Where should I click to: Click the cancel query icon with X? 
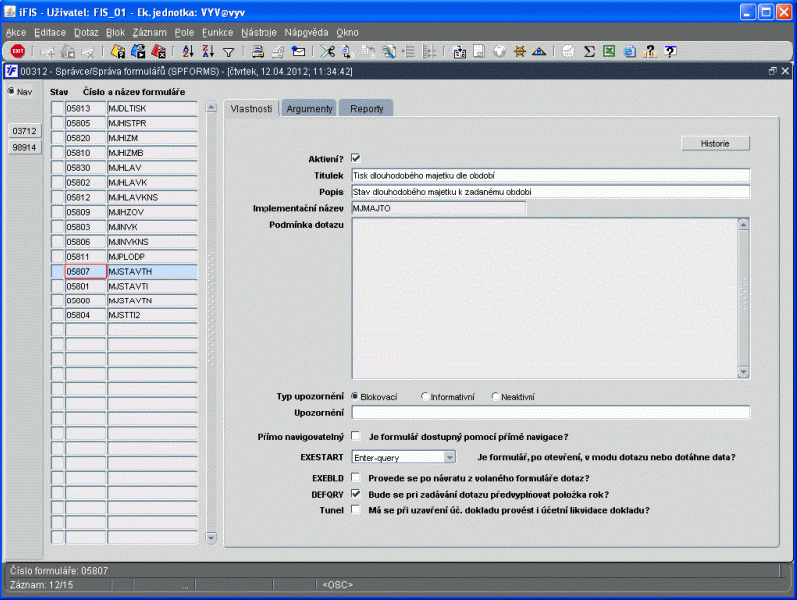pos(159,51)
